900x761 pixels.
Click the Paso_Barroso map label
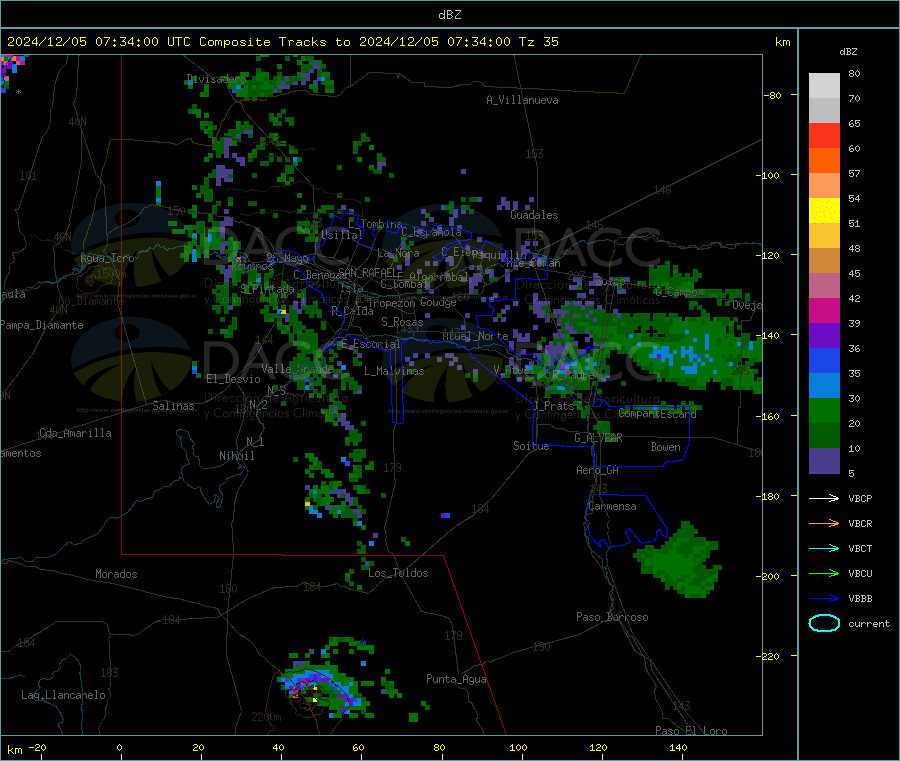612,617
